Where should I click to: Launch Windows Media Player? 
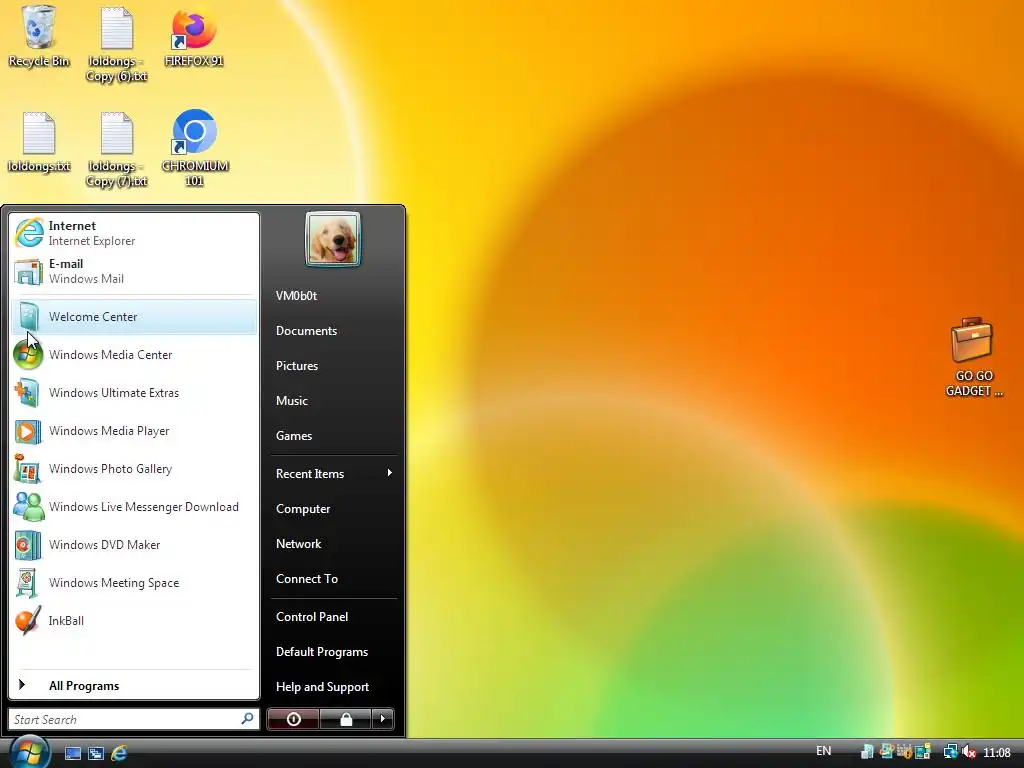tap(135, 430)
